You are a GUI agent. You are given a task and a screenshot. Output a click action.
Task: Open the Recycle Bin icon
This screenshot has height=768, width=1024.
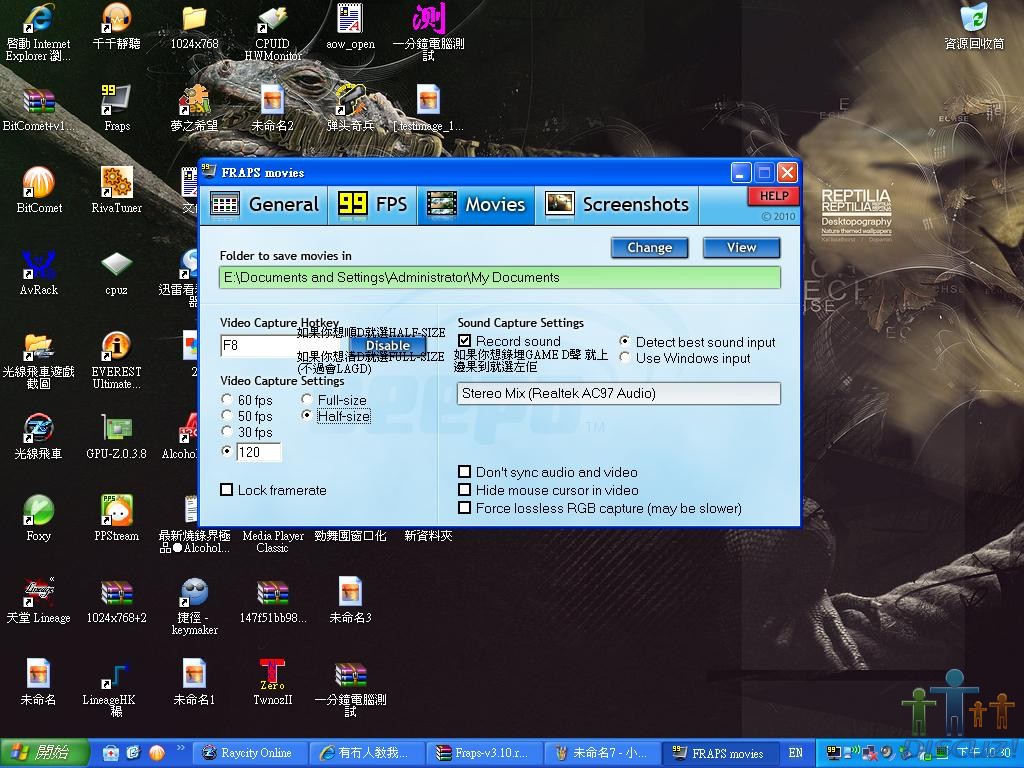pos(973,20)
